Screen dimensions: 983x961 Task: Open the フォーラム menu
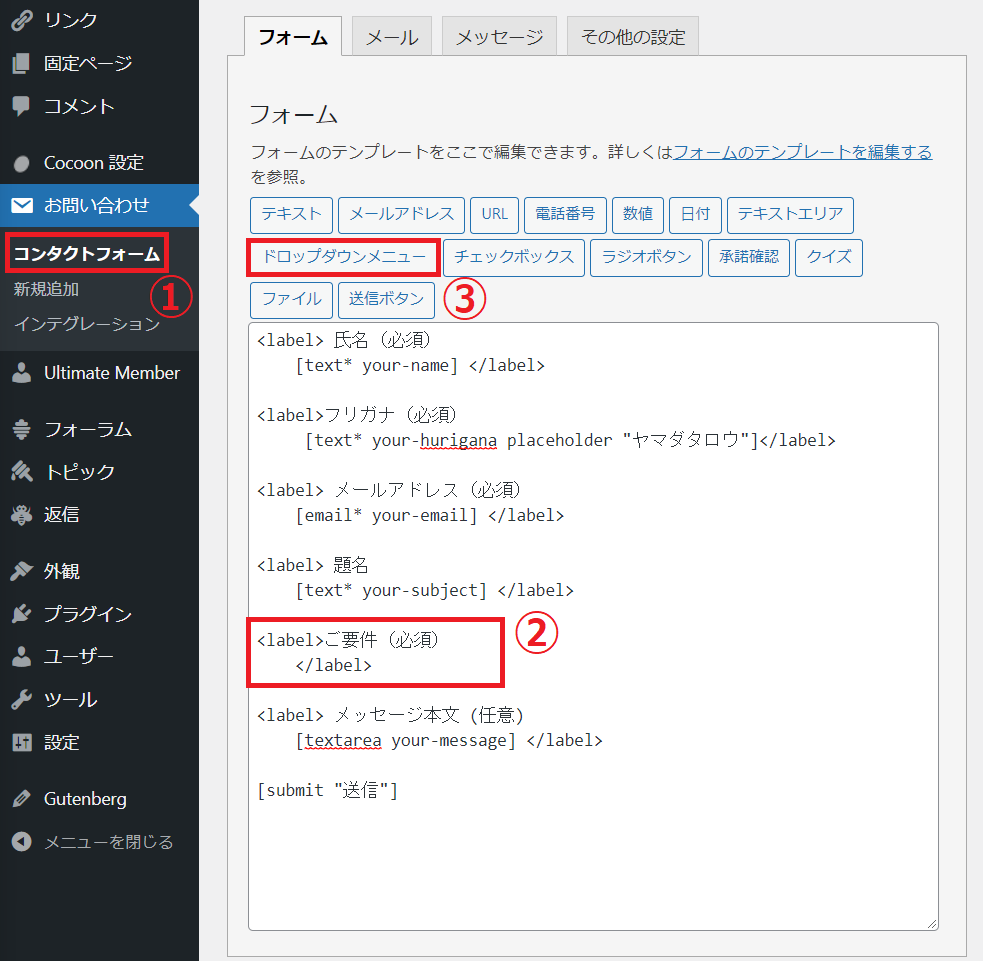pos(99,429)
